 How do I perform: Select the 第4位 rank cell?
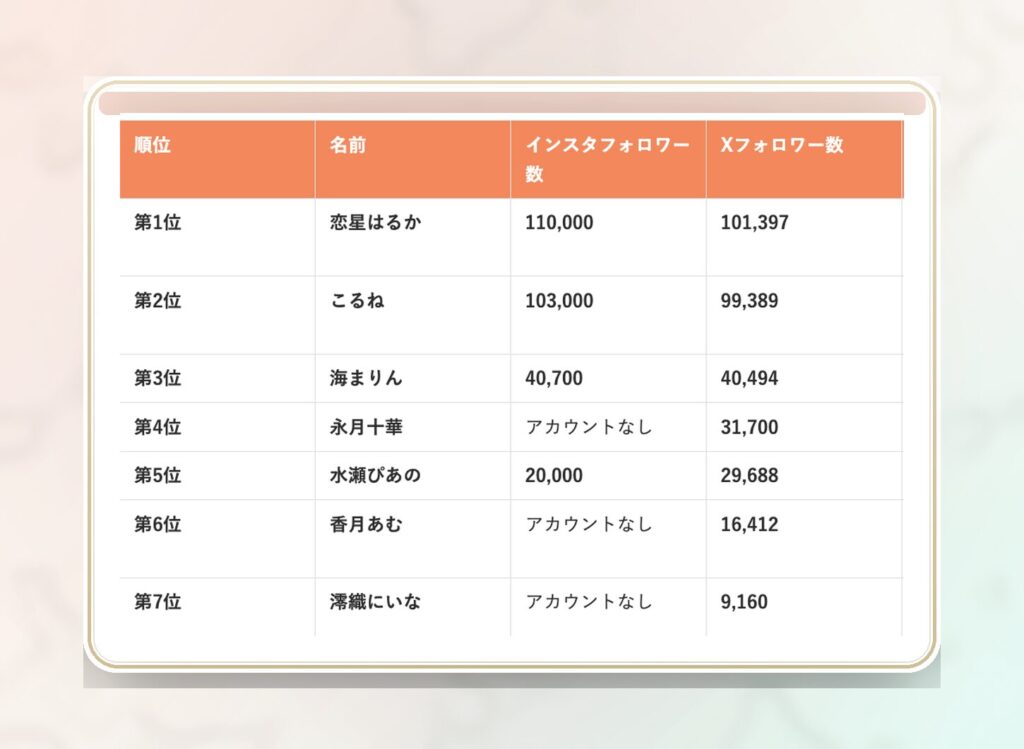pyautogui.click(x=158, y=428)
